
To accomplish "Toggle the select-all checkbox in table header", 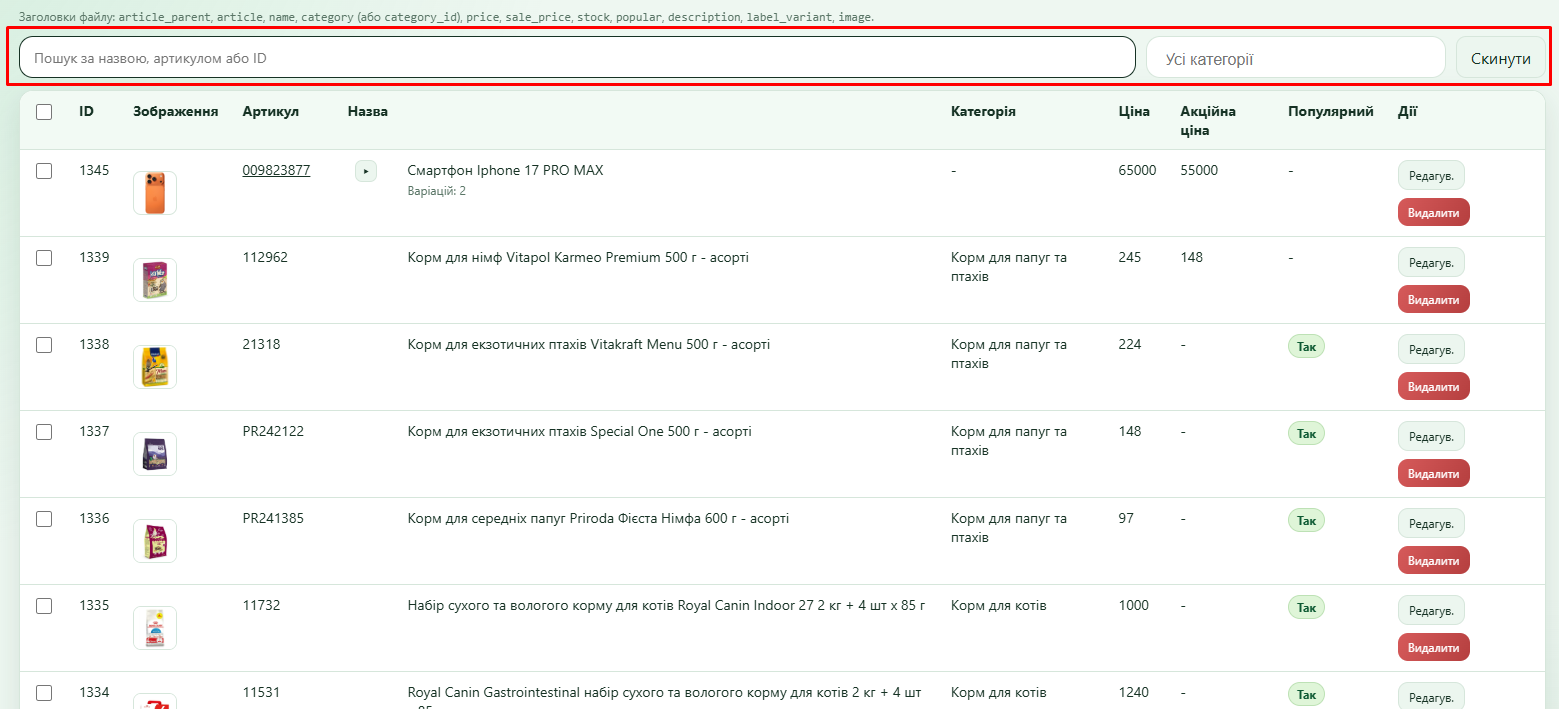I will coord(44,112).
